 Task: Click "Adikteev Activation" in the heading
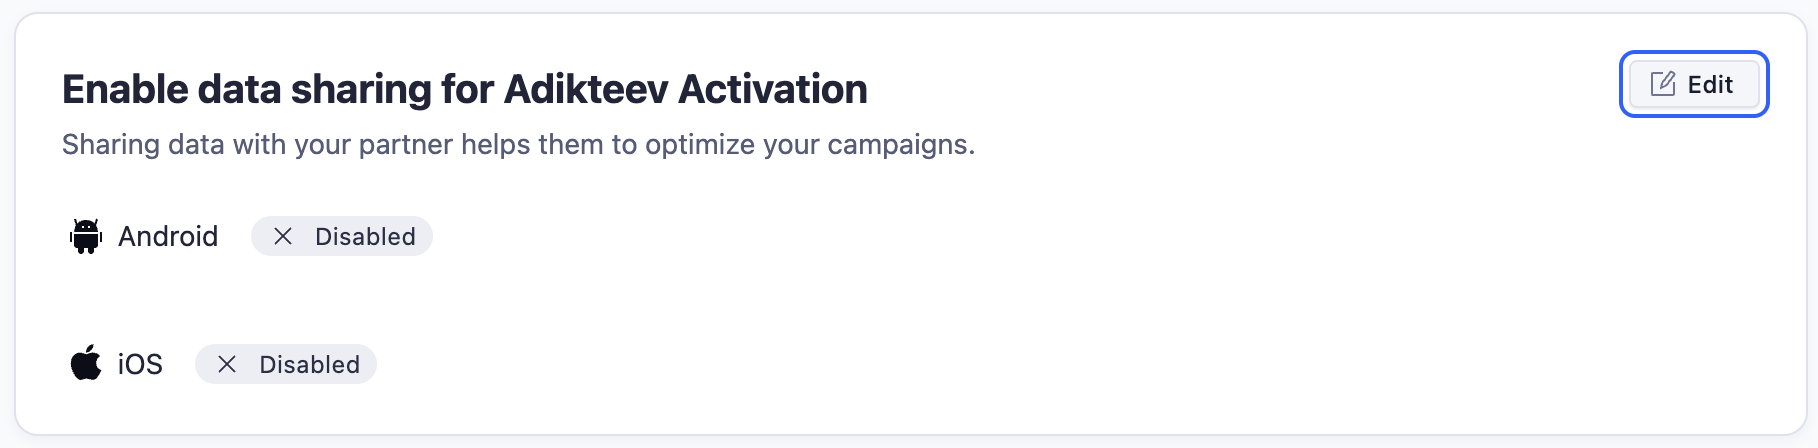coord(685,89)
